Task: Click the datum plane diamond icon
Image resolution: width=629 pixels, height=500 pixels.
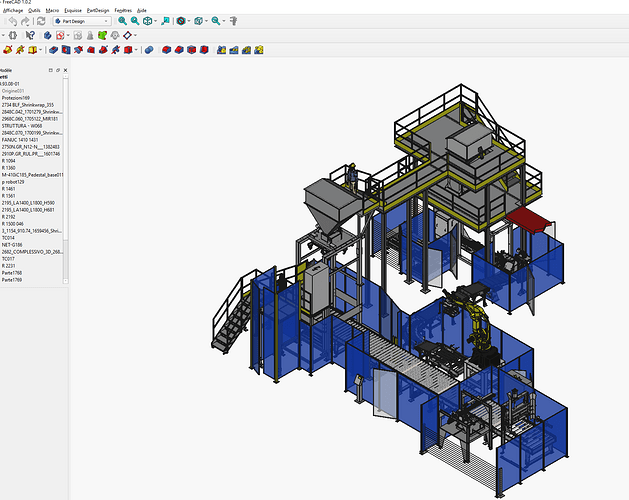Action: [x=128, y=36]
